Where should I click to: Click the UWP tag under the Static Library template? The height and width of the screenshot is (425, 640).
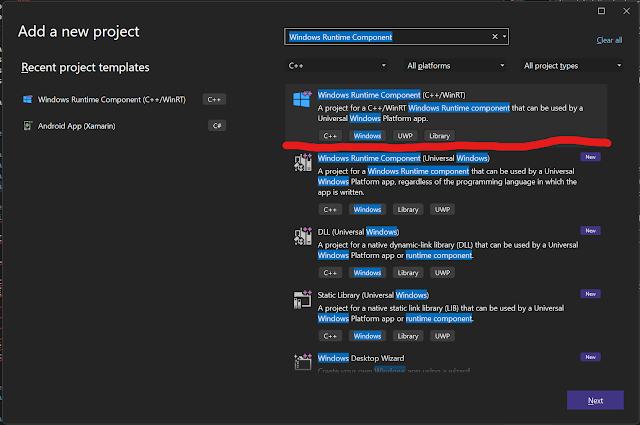(442, 336)
